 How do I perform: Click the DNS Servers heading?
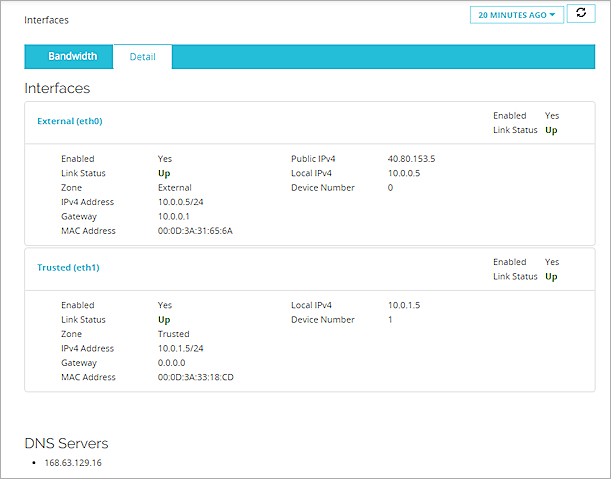pyautogui.click(x=66, y=443)
